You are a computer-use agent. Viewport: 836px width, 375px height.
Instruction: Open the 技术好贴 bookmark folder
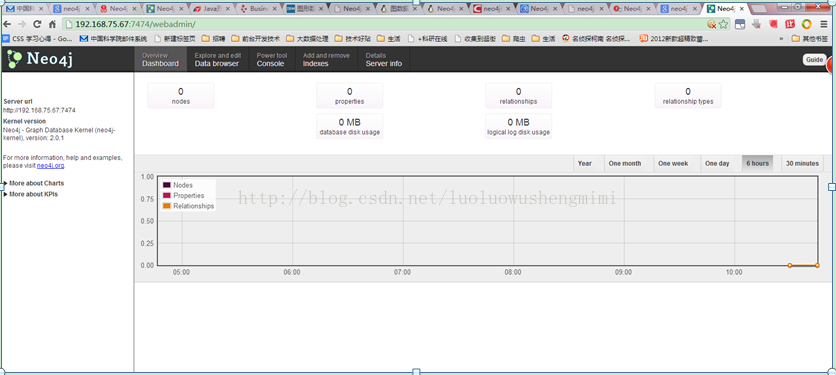(352, 38)
